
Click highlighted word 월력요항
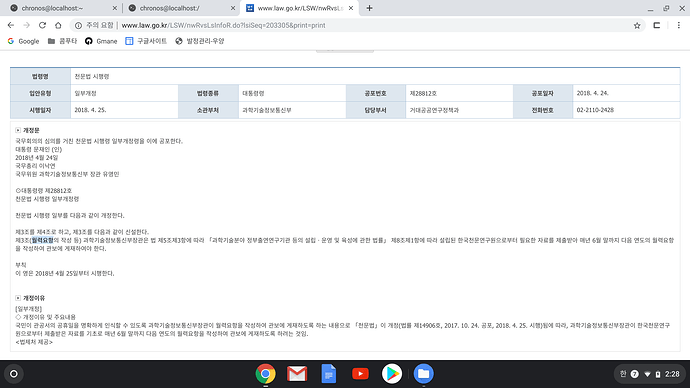(42, 240)
